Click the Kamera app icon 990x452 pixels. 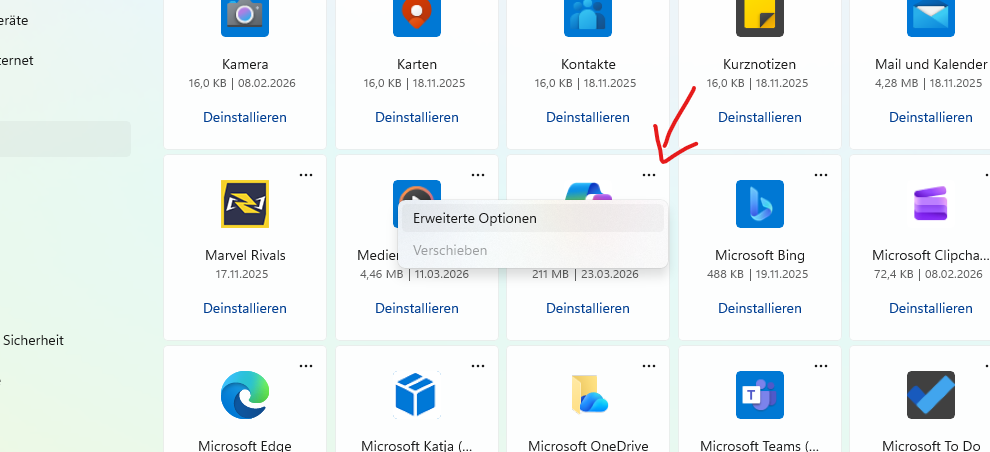pyautogui.click(x=245, y=16)
